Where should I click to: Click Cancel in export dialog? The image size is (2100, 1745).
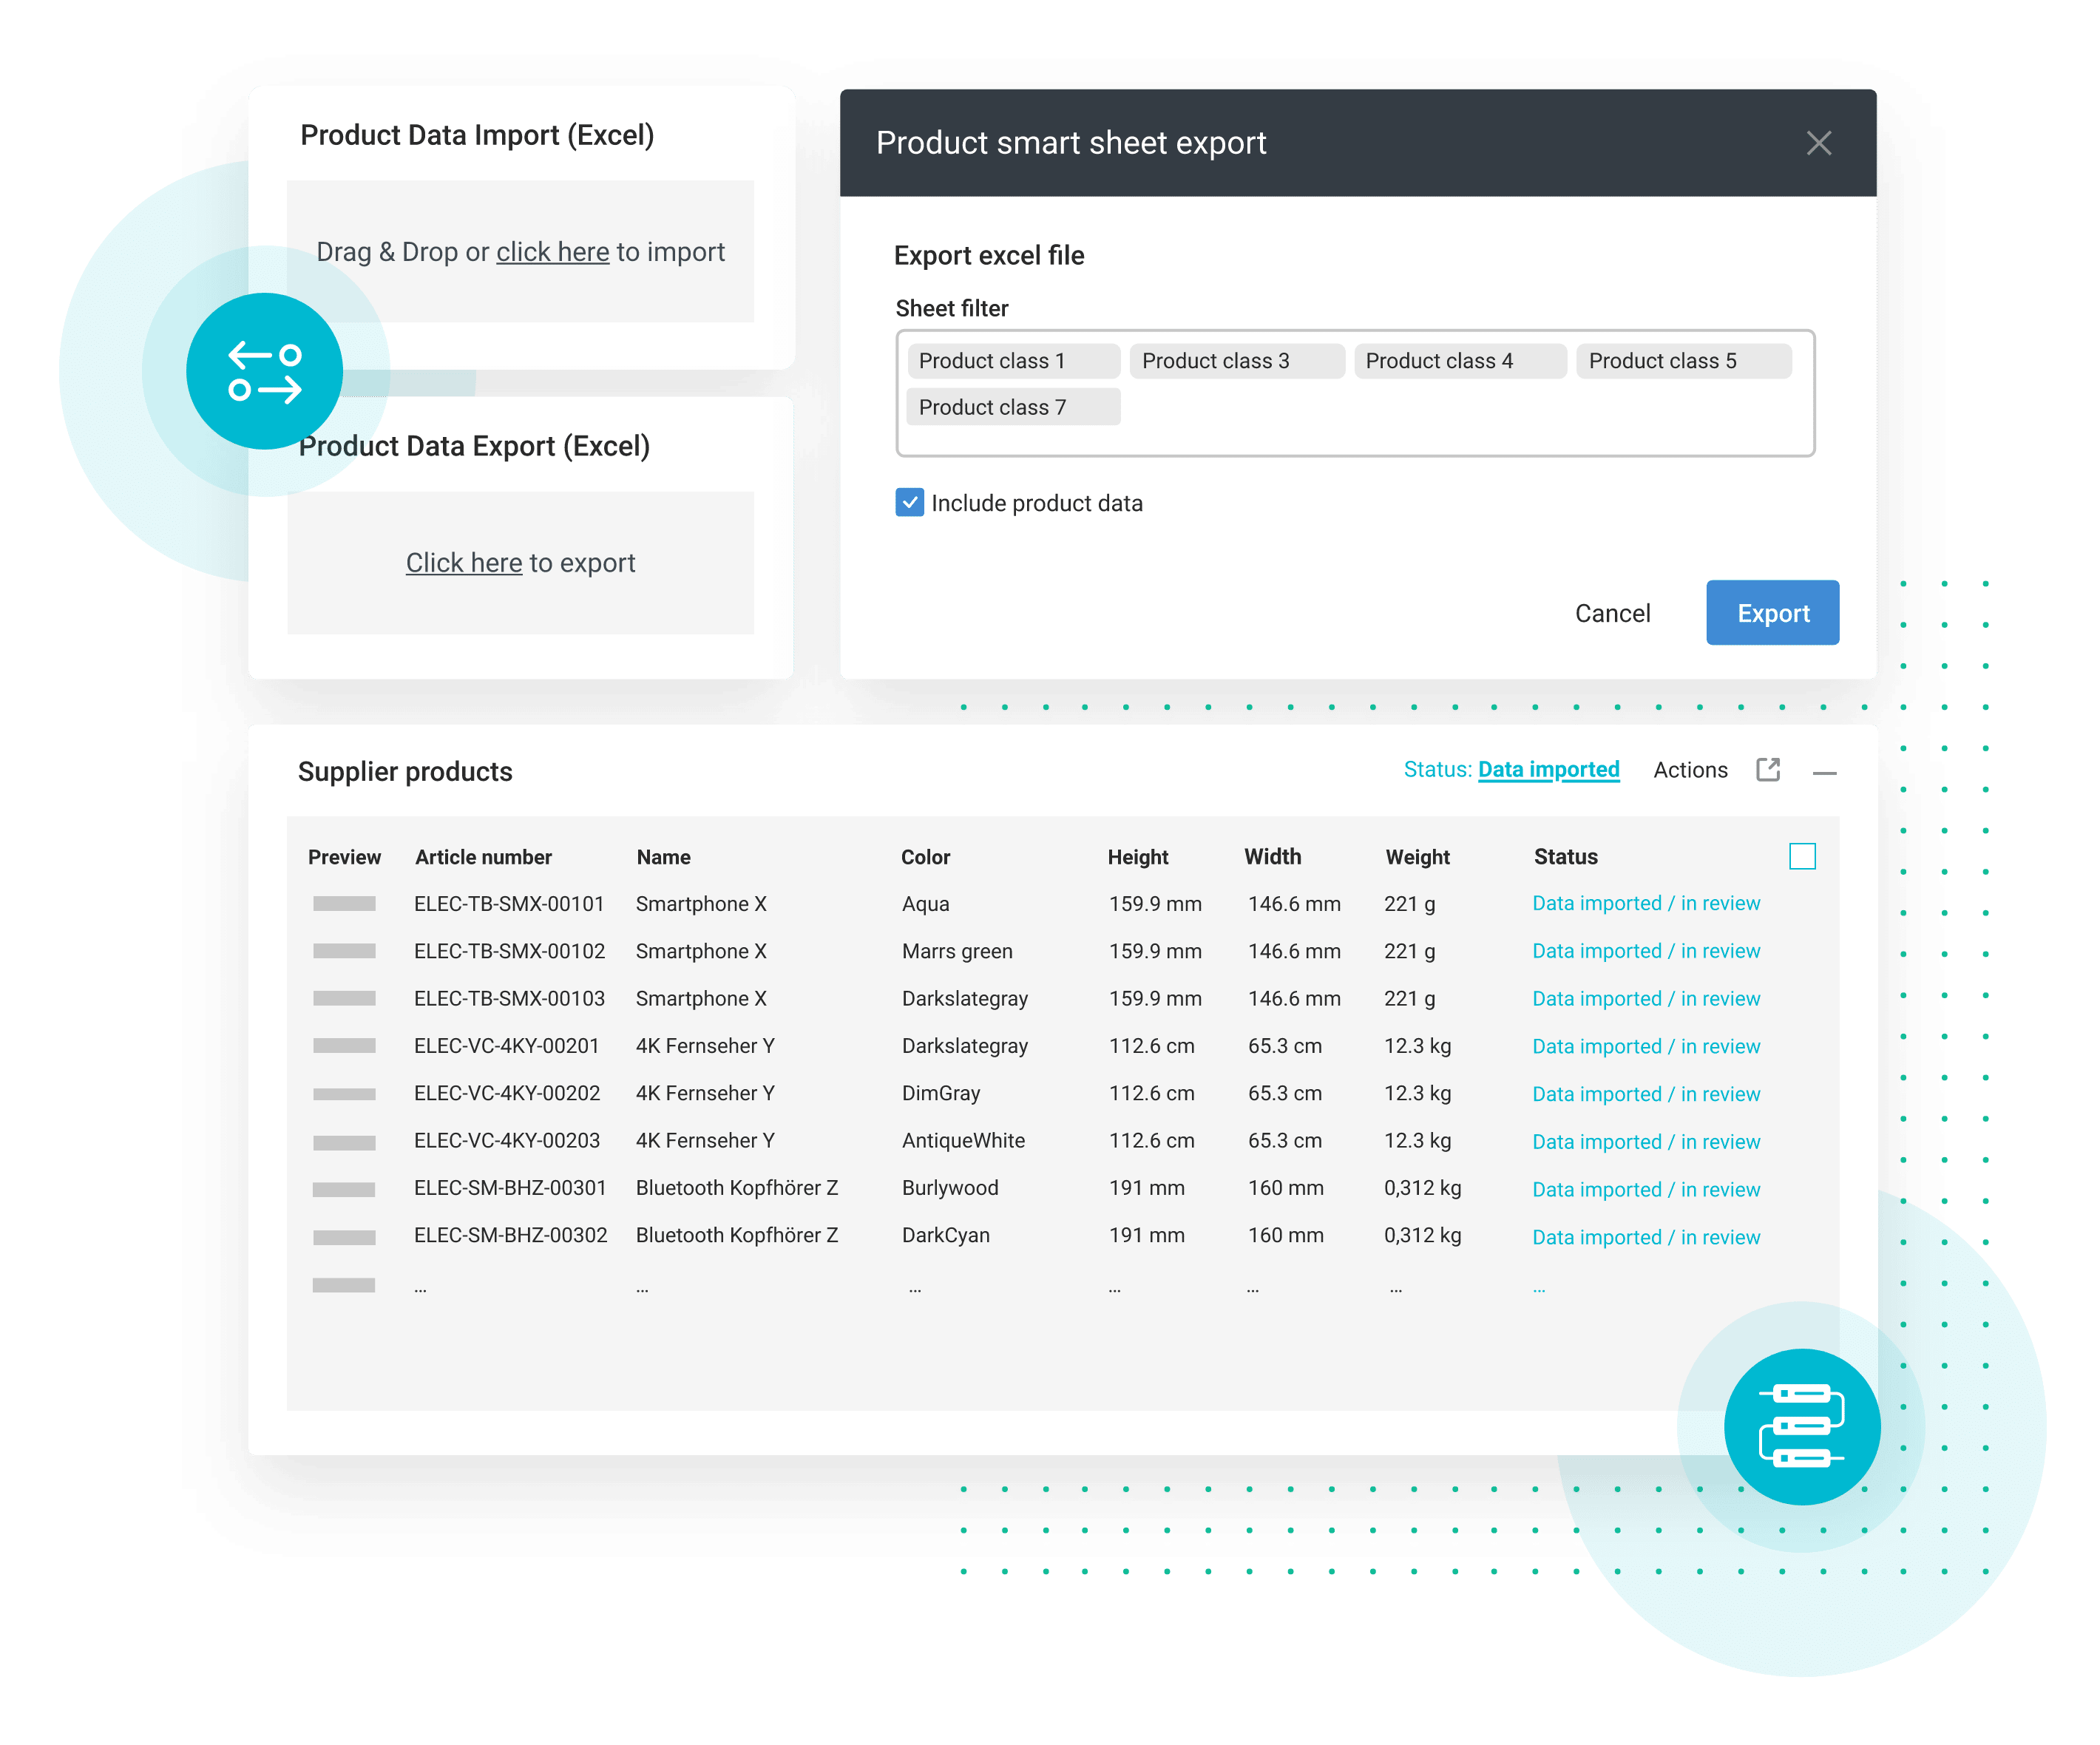pos(1612,613)
